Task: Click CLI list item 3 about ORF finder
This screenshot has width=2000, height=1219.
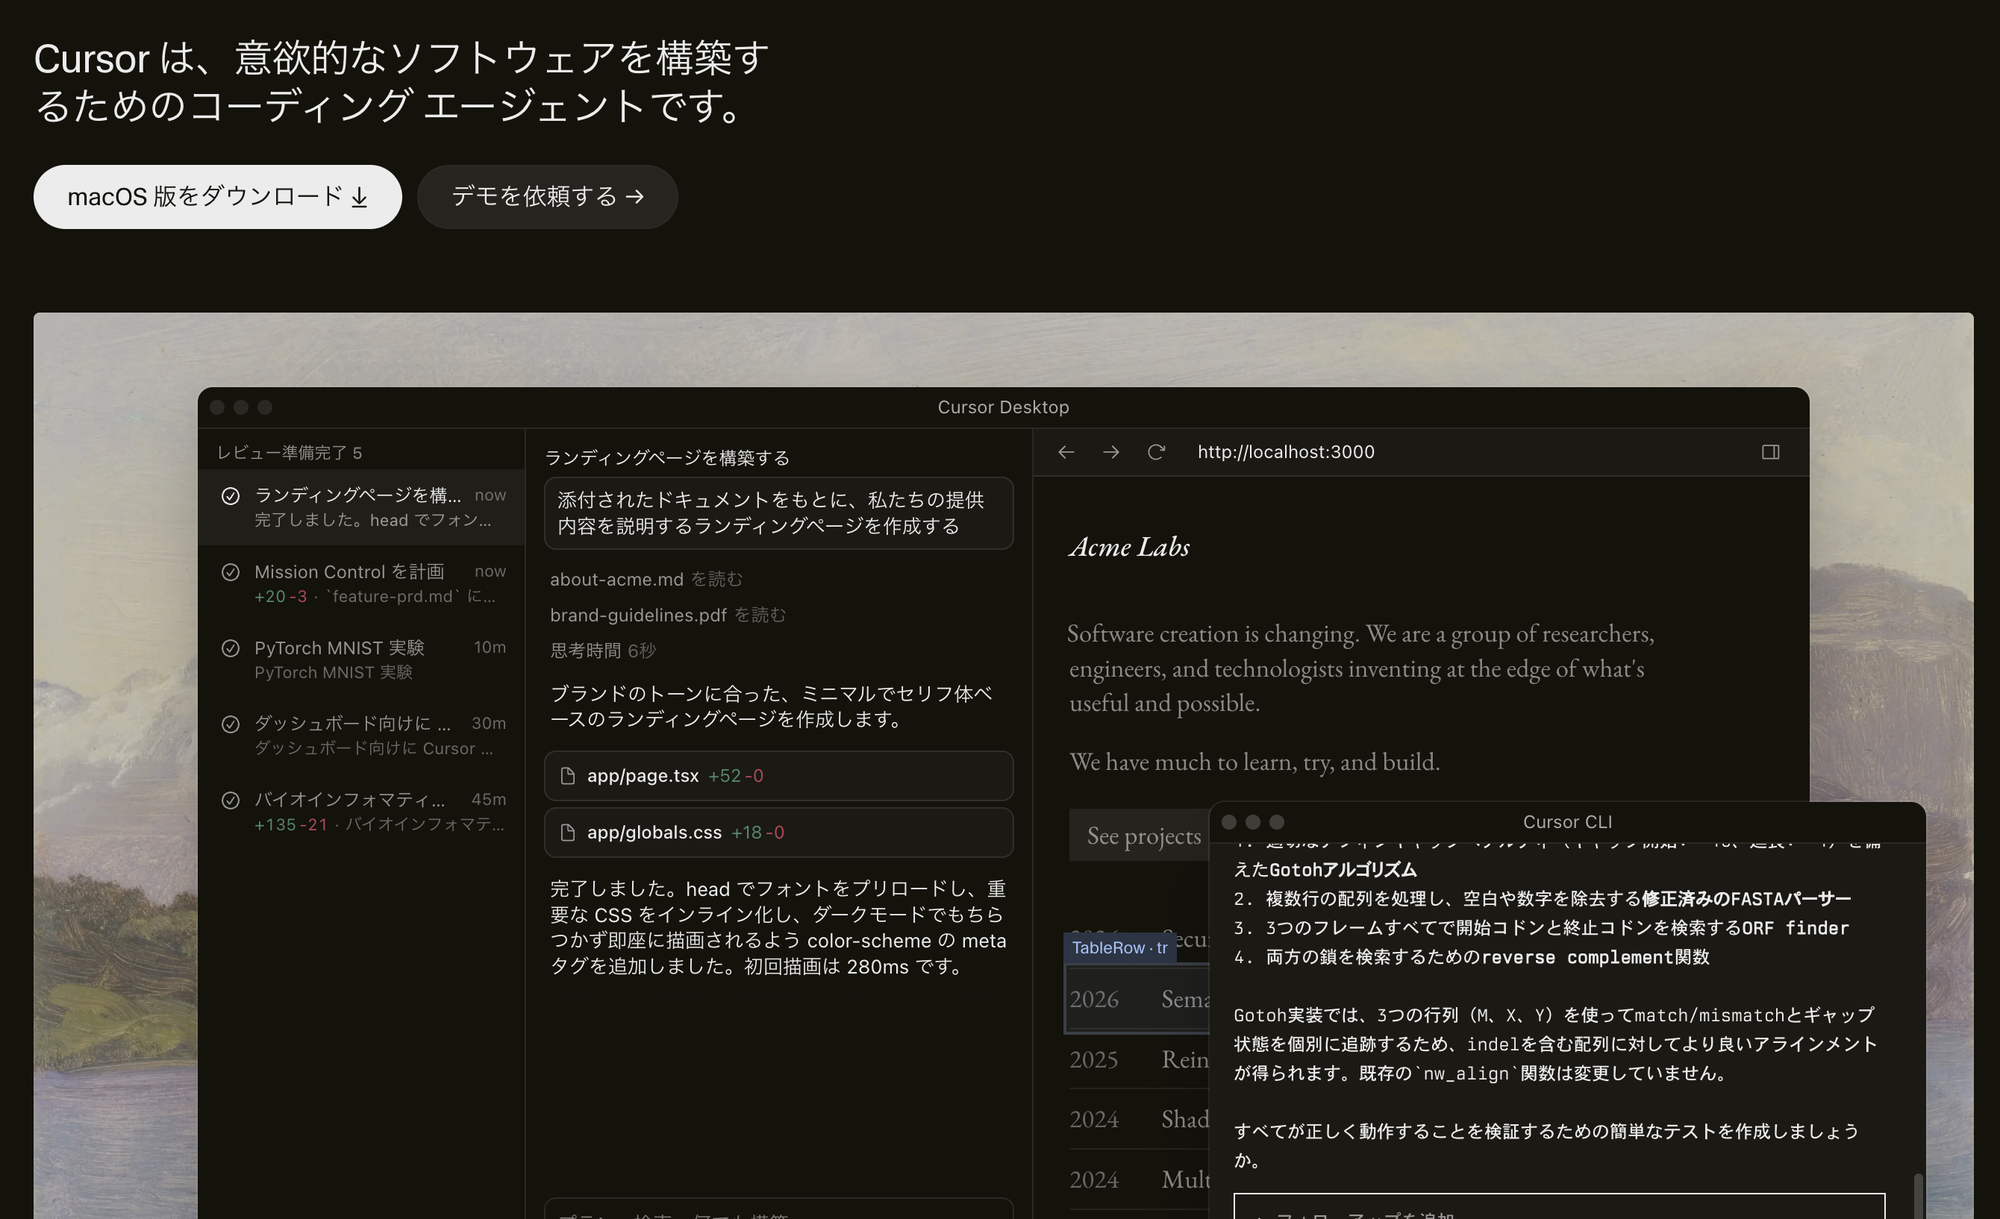Action: (1541, 928)
